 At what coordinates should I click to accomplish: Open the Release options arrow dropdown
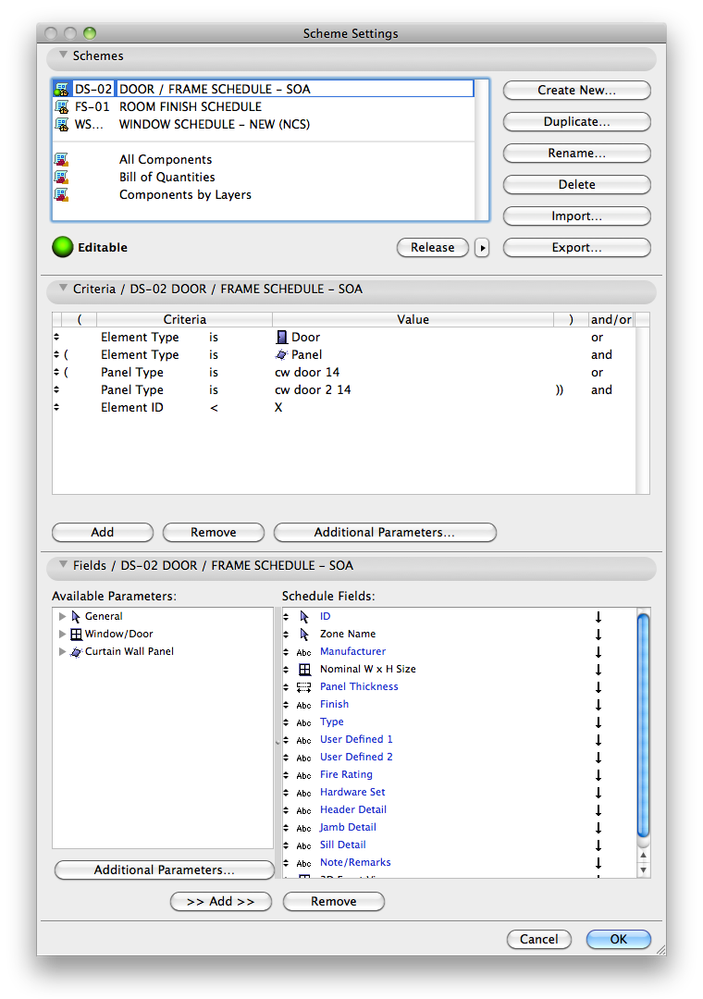coord(482,247)
